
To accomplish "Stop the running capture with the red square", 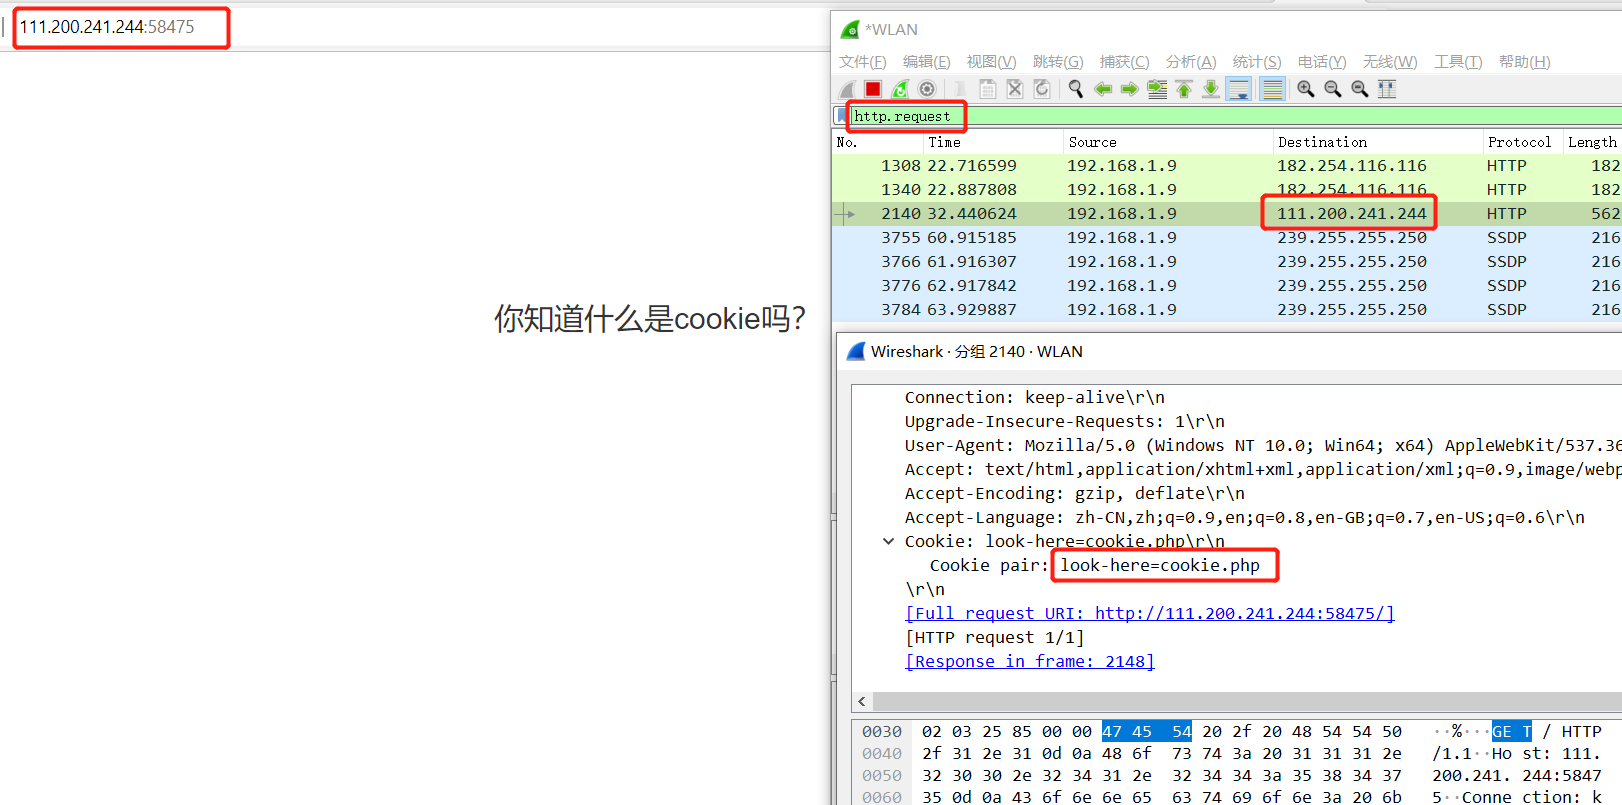I will point(873,89).
